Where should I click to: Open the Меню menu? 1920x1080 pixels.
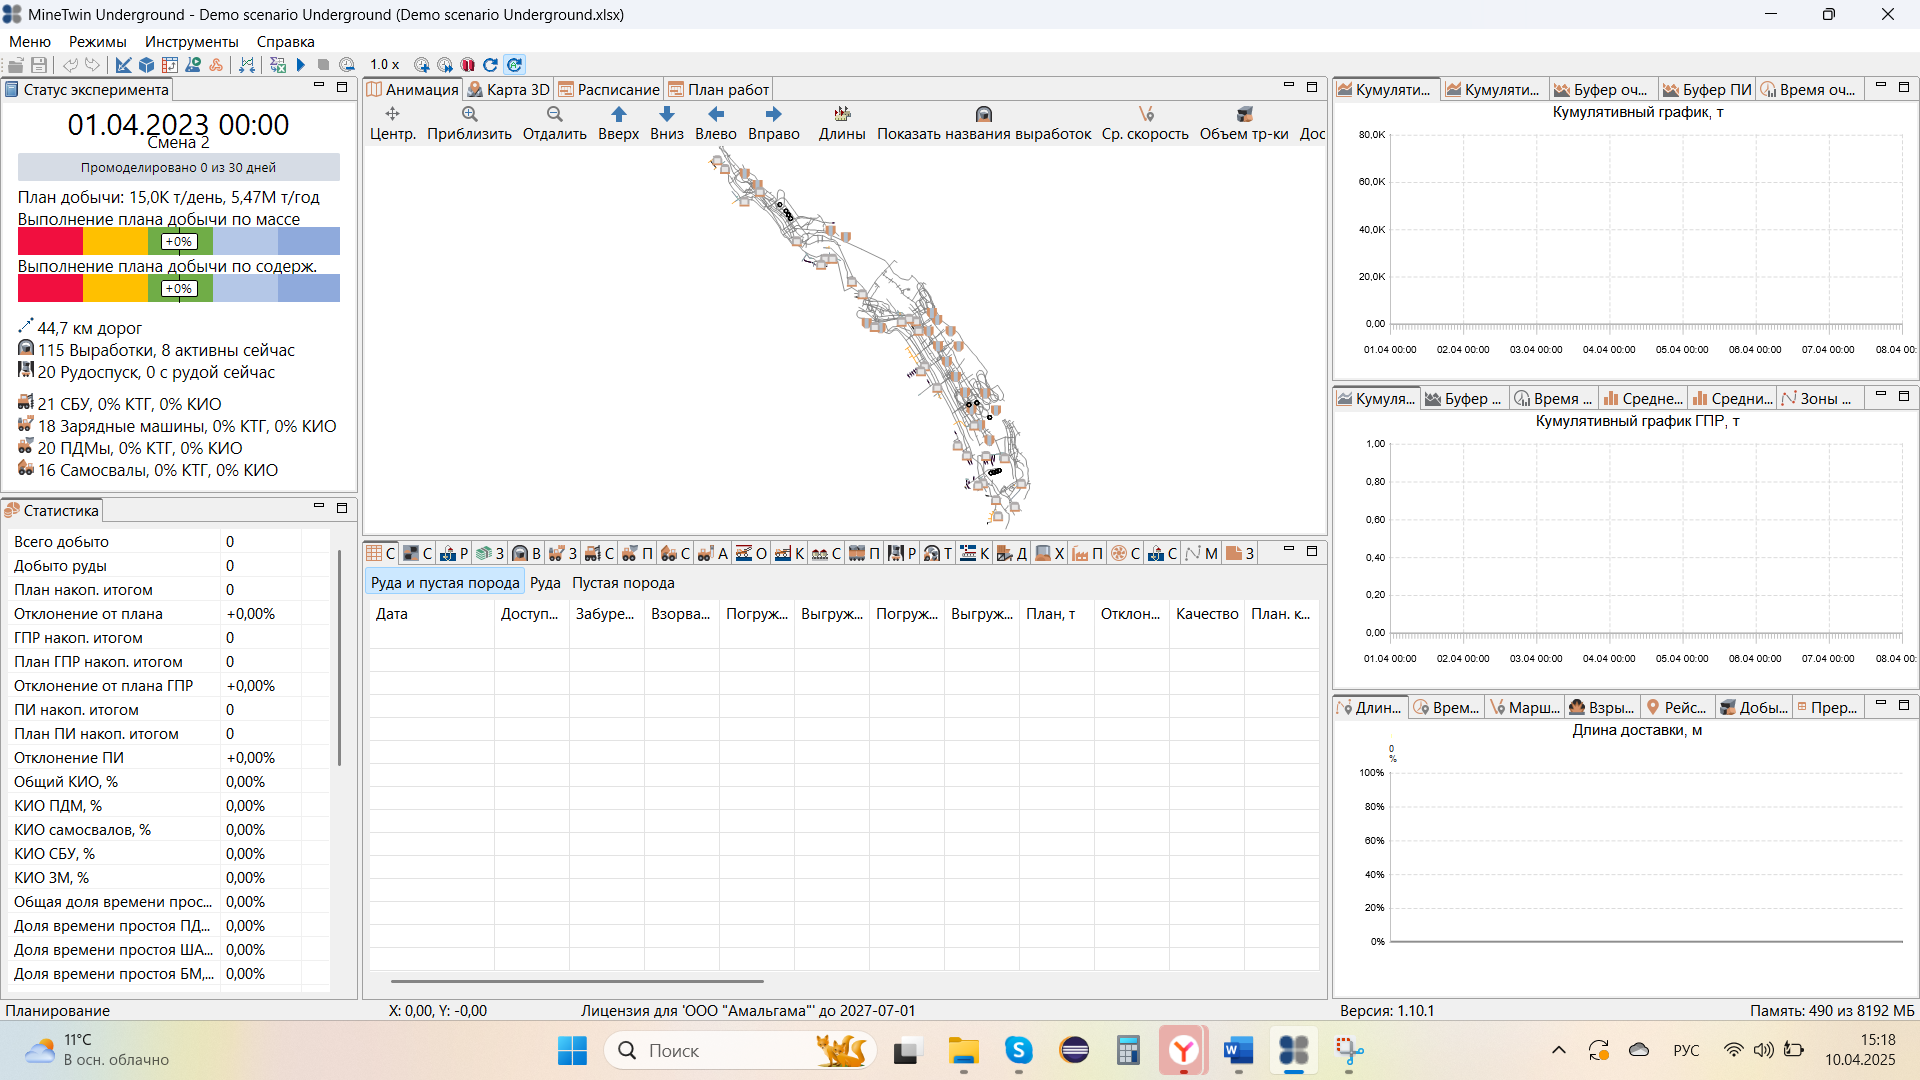click(30, 42)
